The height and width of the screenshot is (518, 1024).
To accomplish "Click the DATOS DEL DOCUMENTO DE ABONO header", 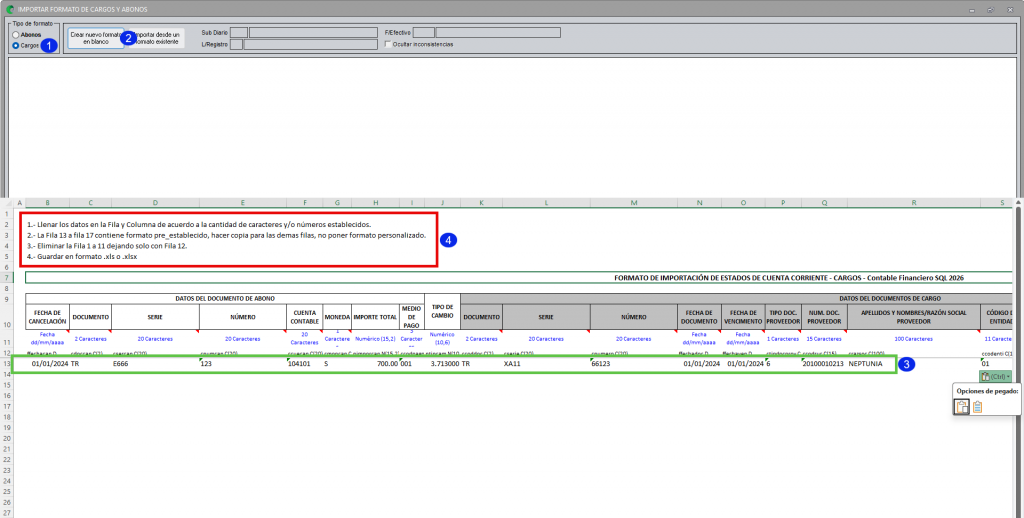I will coord(225,299).
